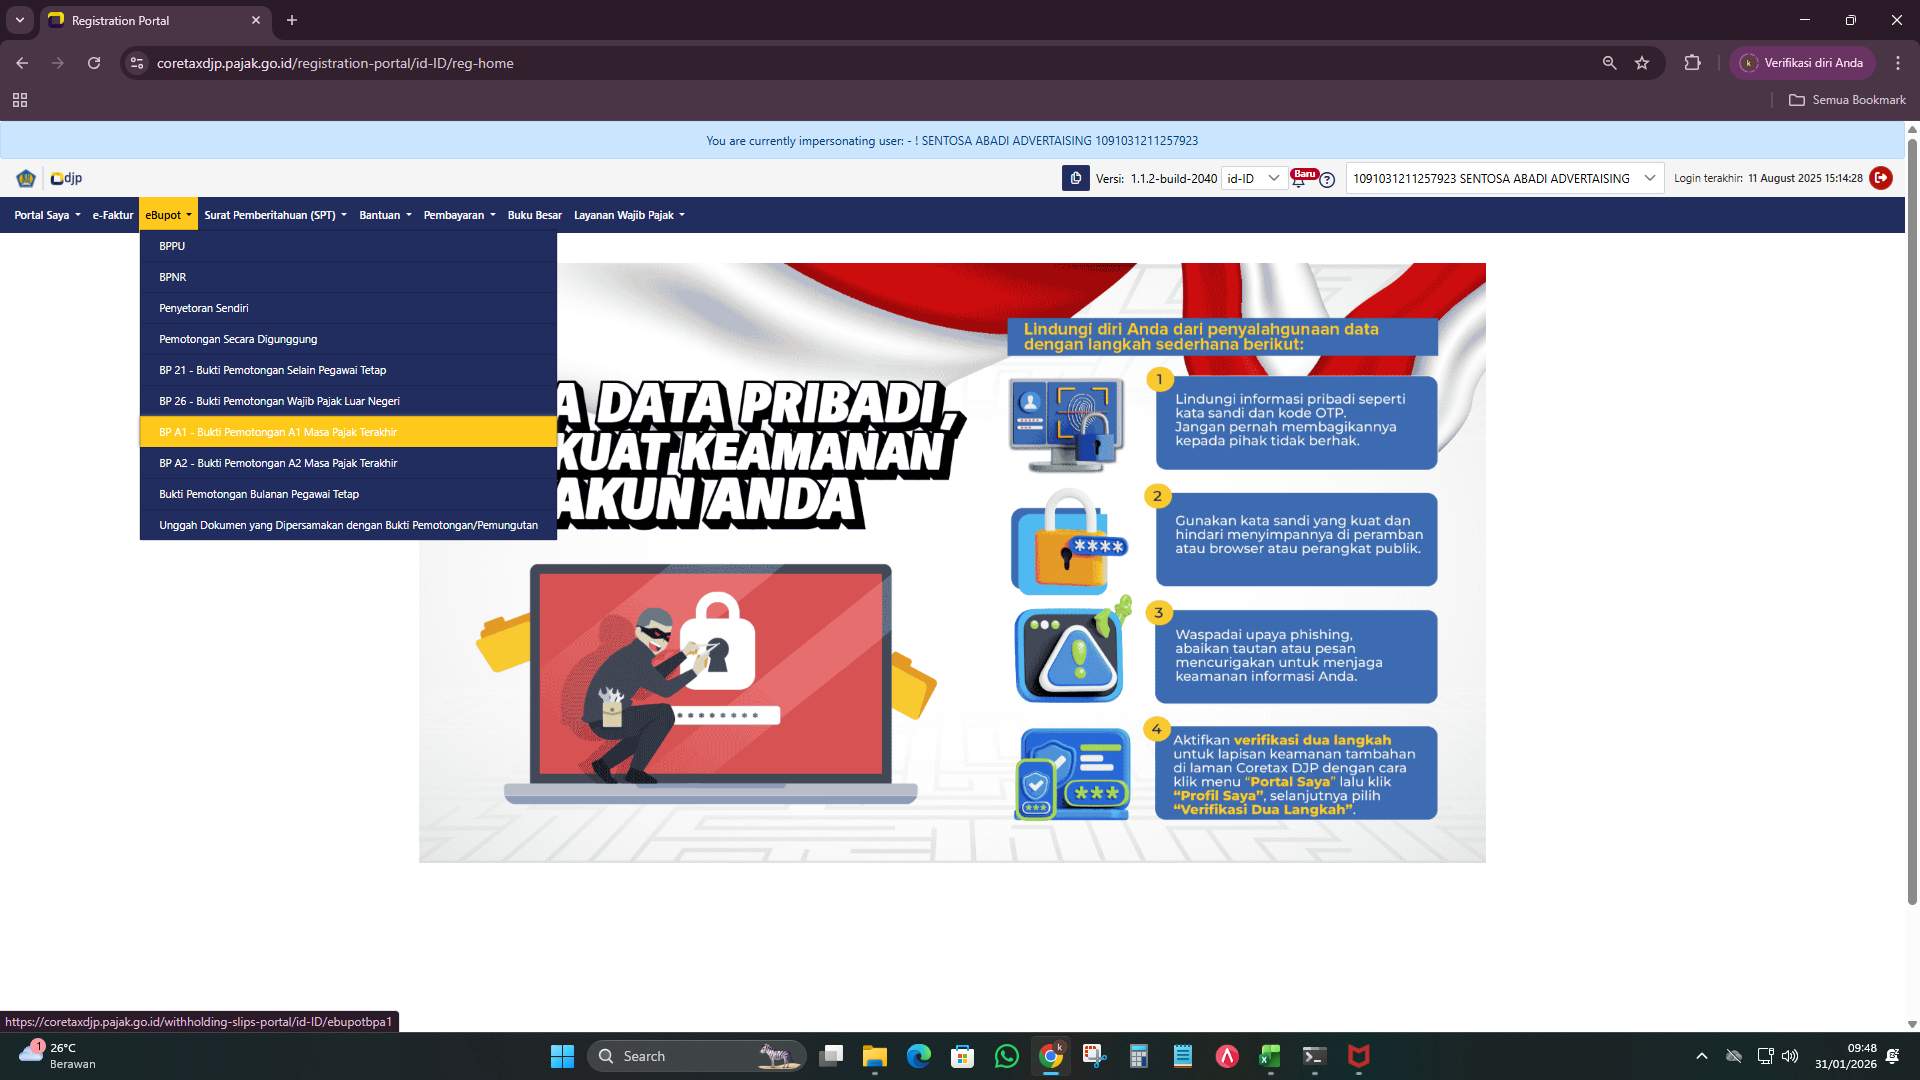Reload the Registration Portal page
Image resolution: width=1920 pixels, height=1080 pixels.
click(94, 62)
